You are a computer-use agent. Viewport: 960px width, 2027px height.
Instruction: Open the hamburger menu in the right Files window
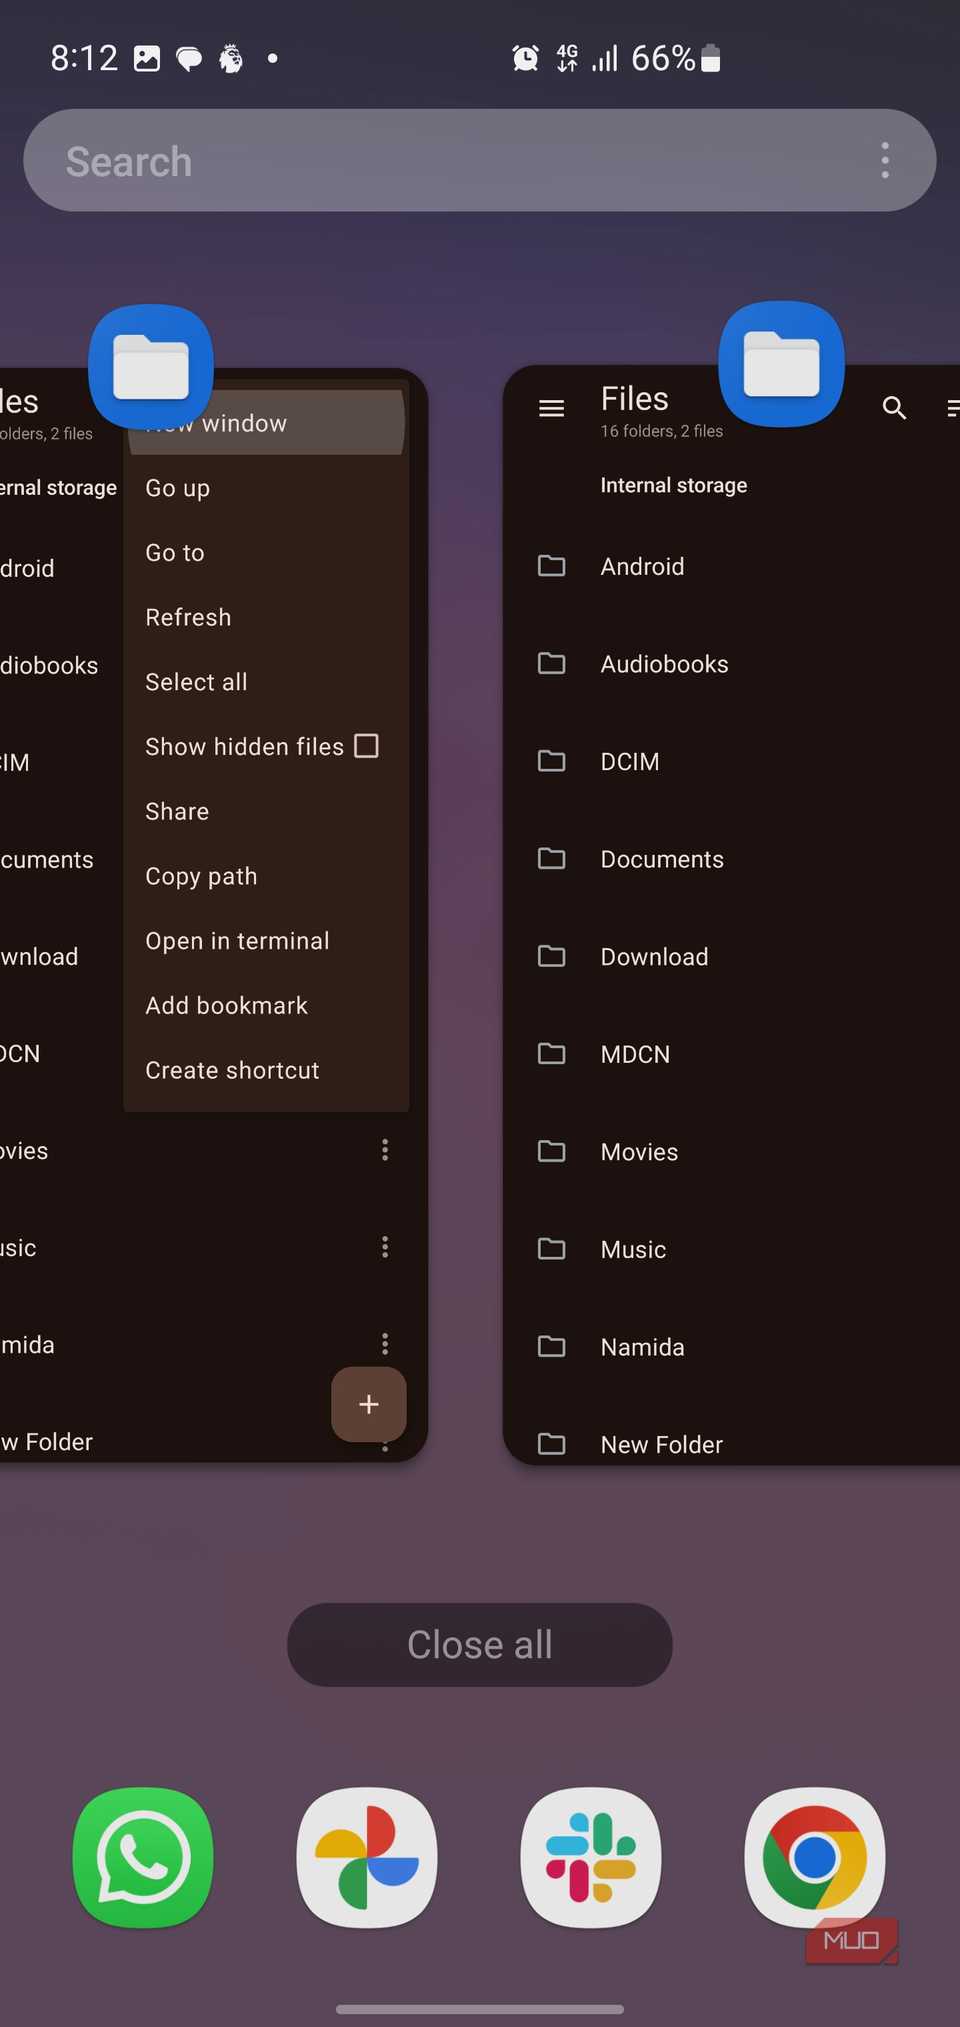(552, 408)
